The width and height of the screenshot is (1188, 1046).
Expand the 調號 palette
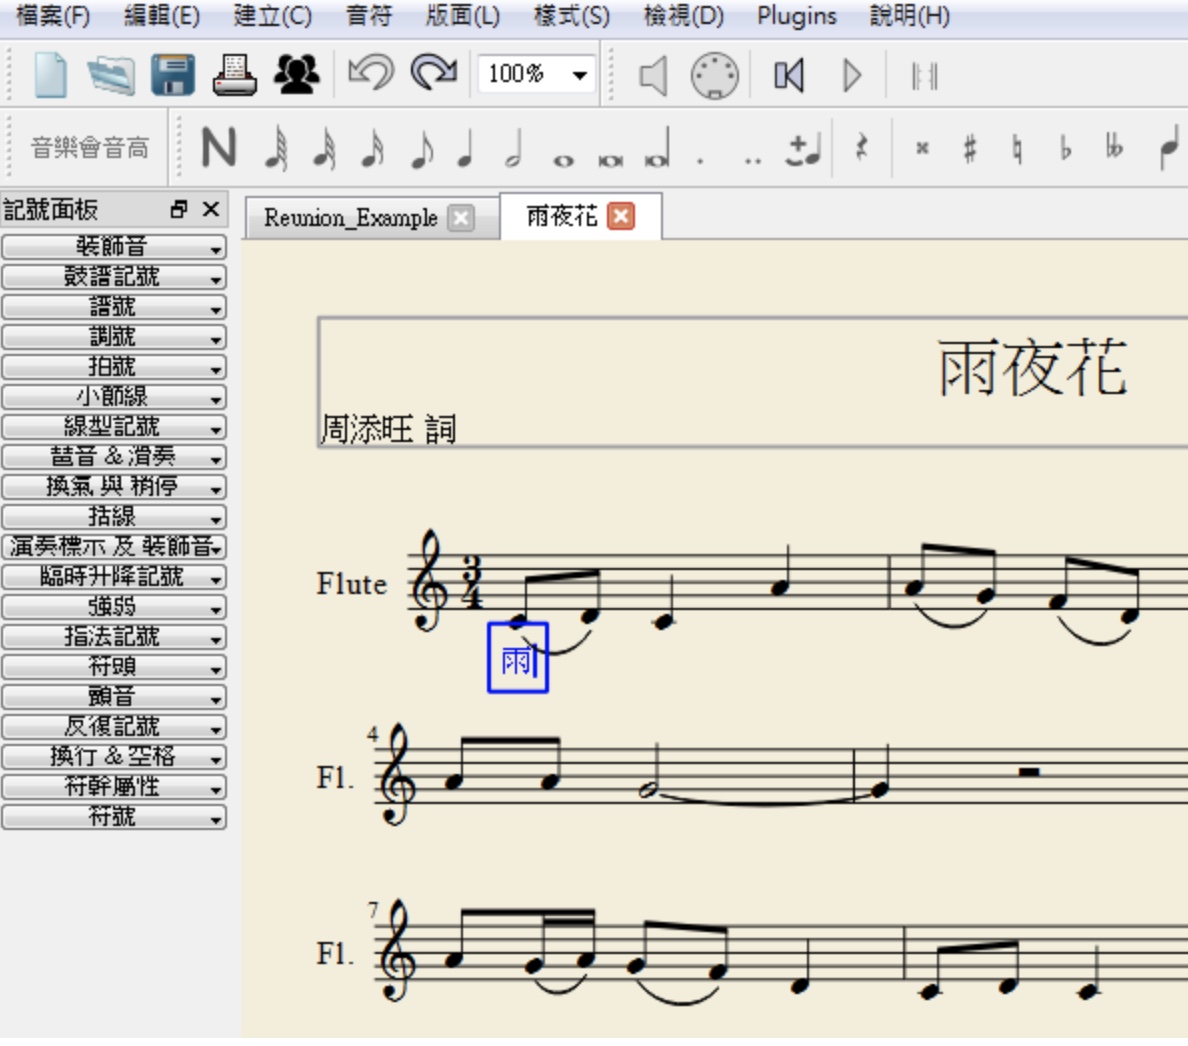(114, 337)
